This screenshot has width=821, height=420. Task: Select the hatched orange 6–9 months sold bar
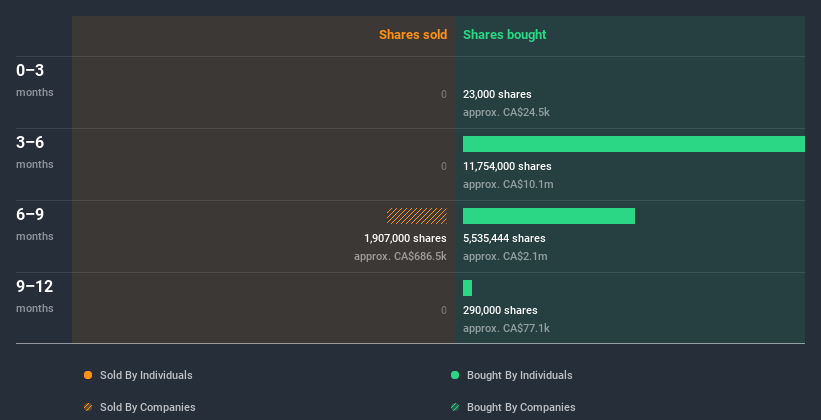[x=417, y=216]
